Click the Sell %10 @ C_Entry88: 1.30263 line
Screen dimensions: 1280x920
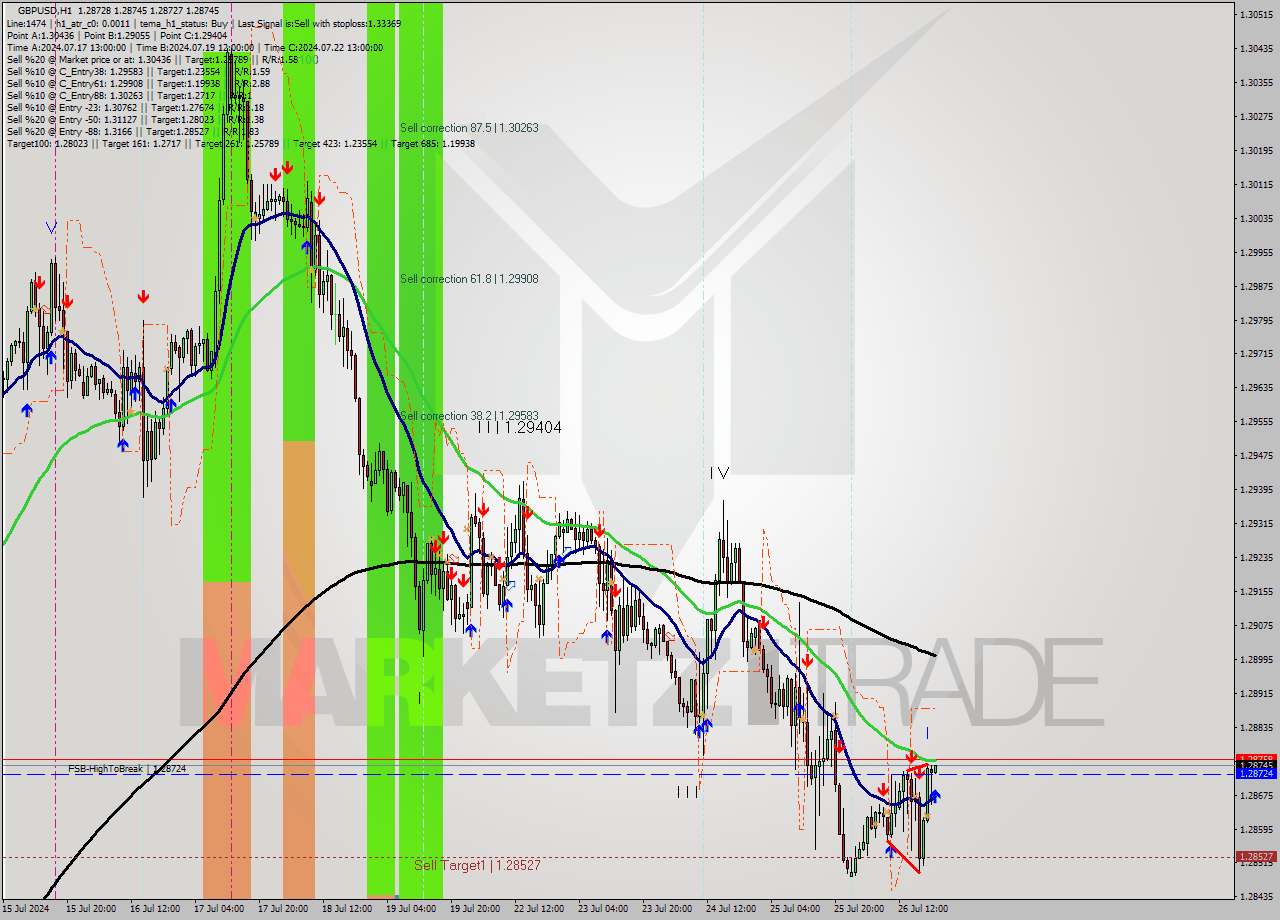tap(128, 95)
